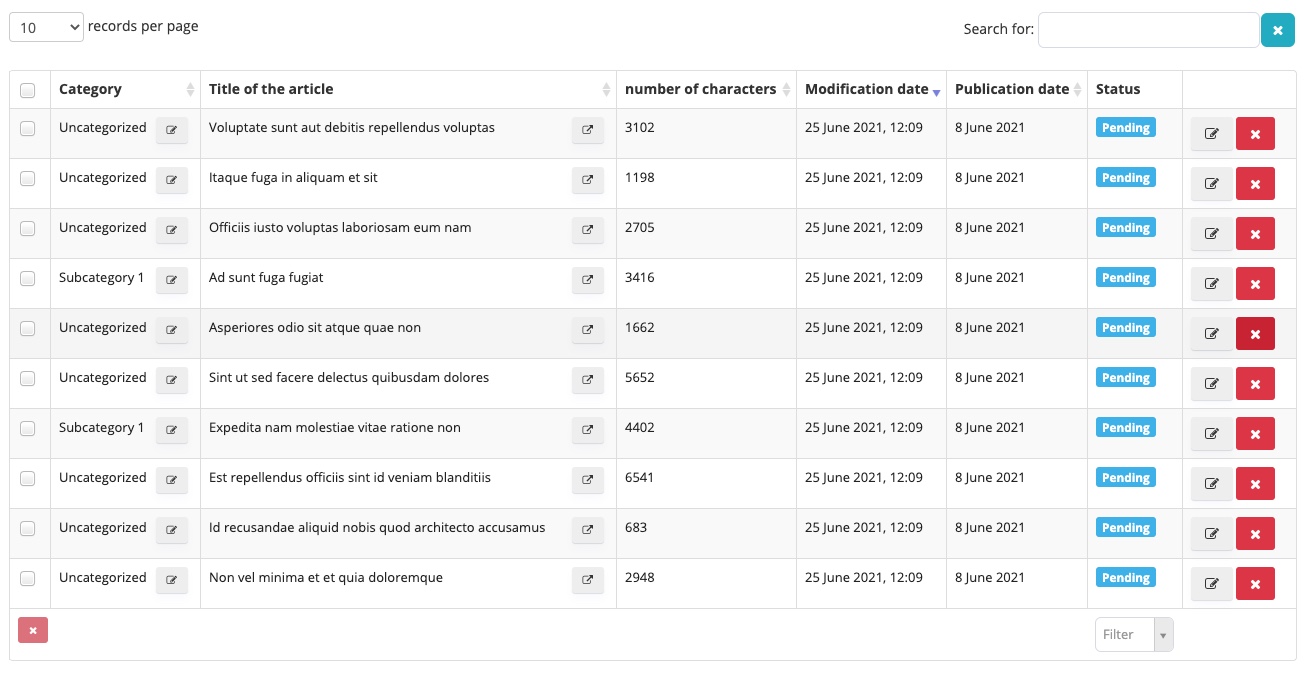The height and width of the screenshot is (673, 1316).
Task: Edit Subcategory 1 for "Expedita nam molestiae" row
Action: (x=172, y=430)
